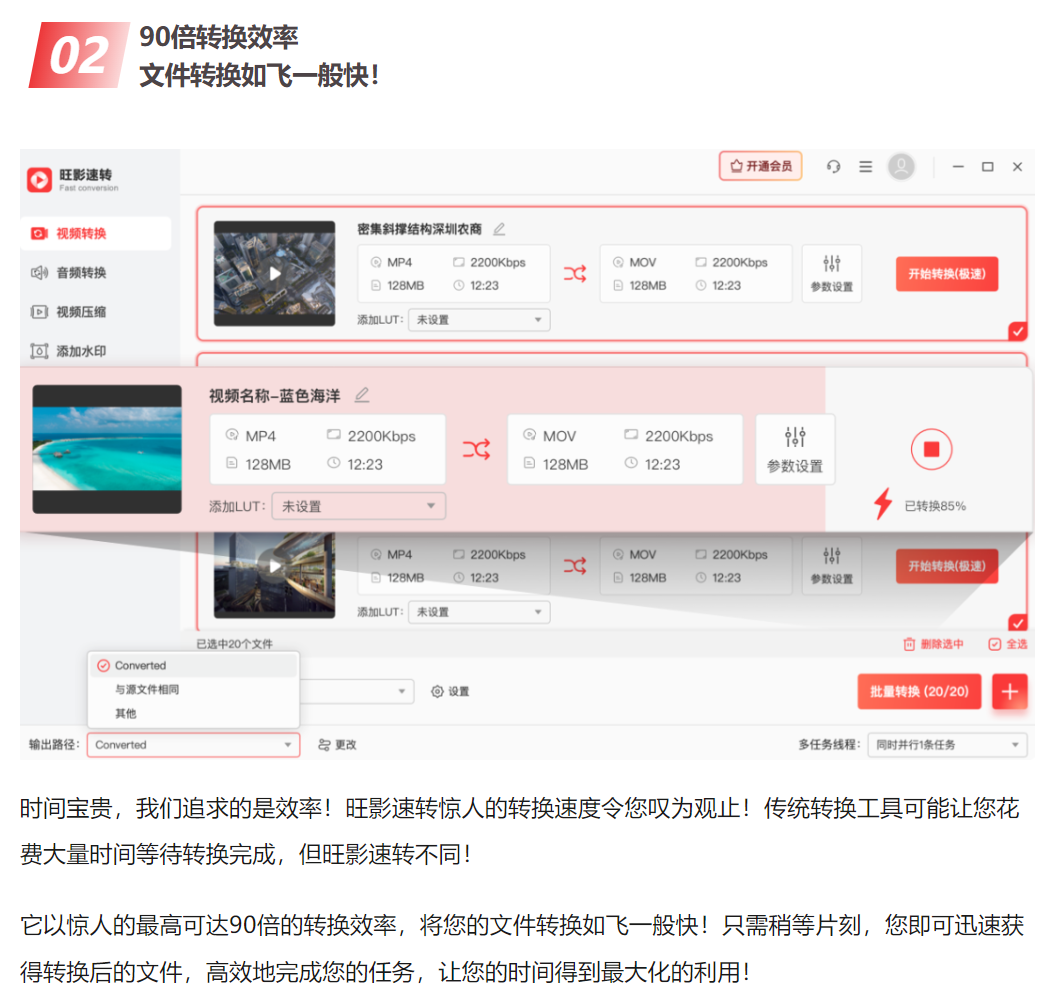Play the 密集斜撑结构深圳农商 video thumbnail
The width and height of the screenshot is (1039, 985).
point(274,273)
